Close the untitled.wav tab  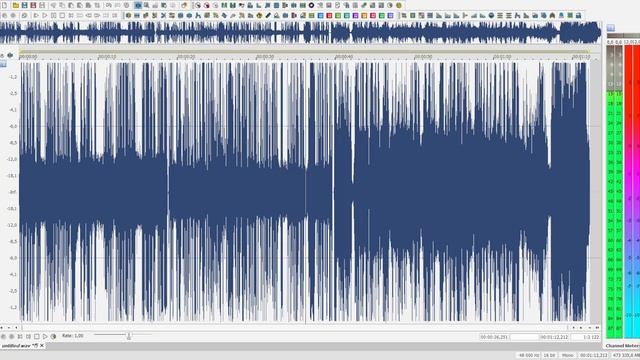[42, 346]
